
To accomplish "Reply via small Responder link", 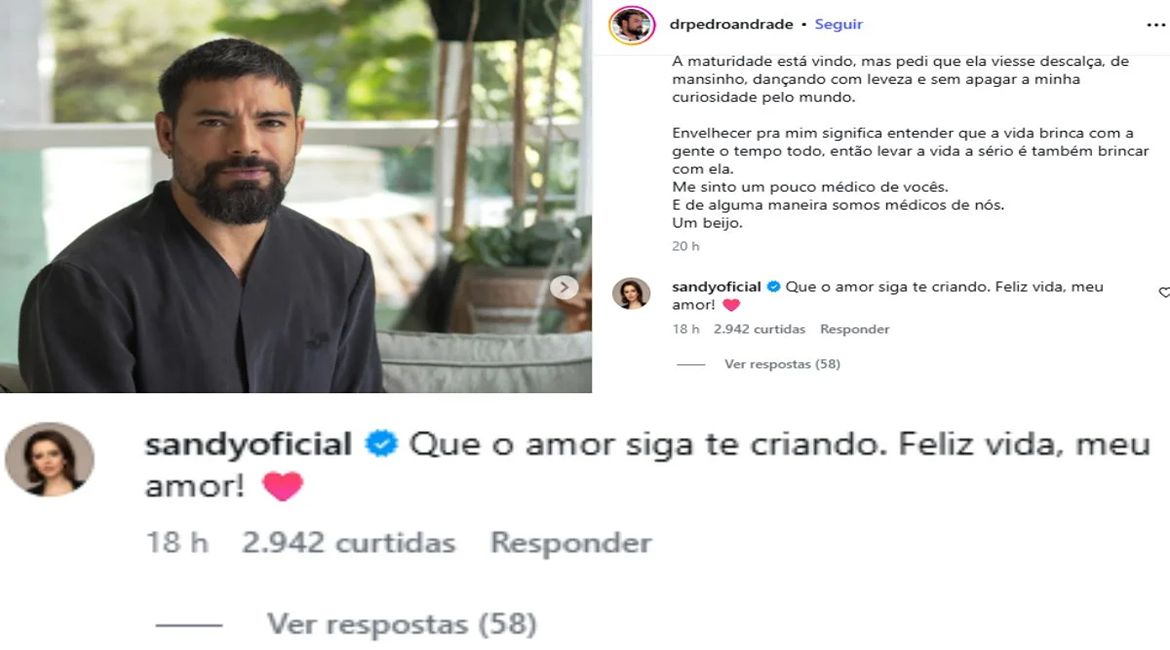I will pos(854,329).
